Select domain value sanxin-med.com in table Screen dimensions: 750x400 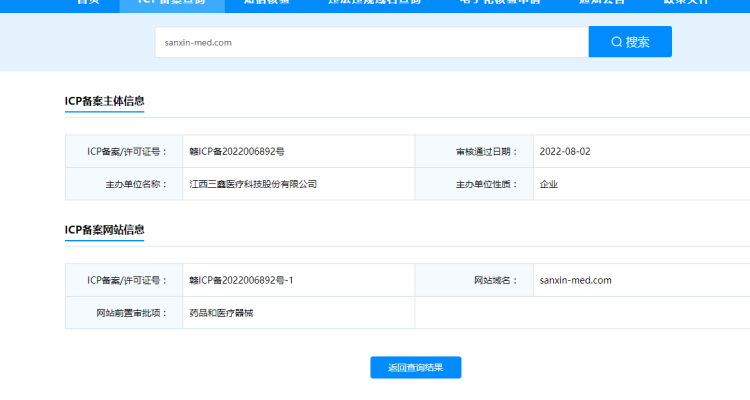click(x=575, y=280)
